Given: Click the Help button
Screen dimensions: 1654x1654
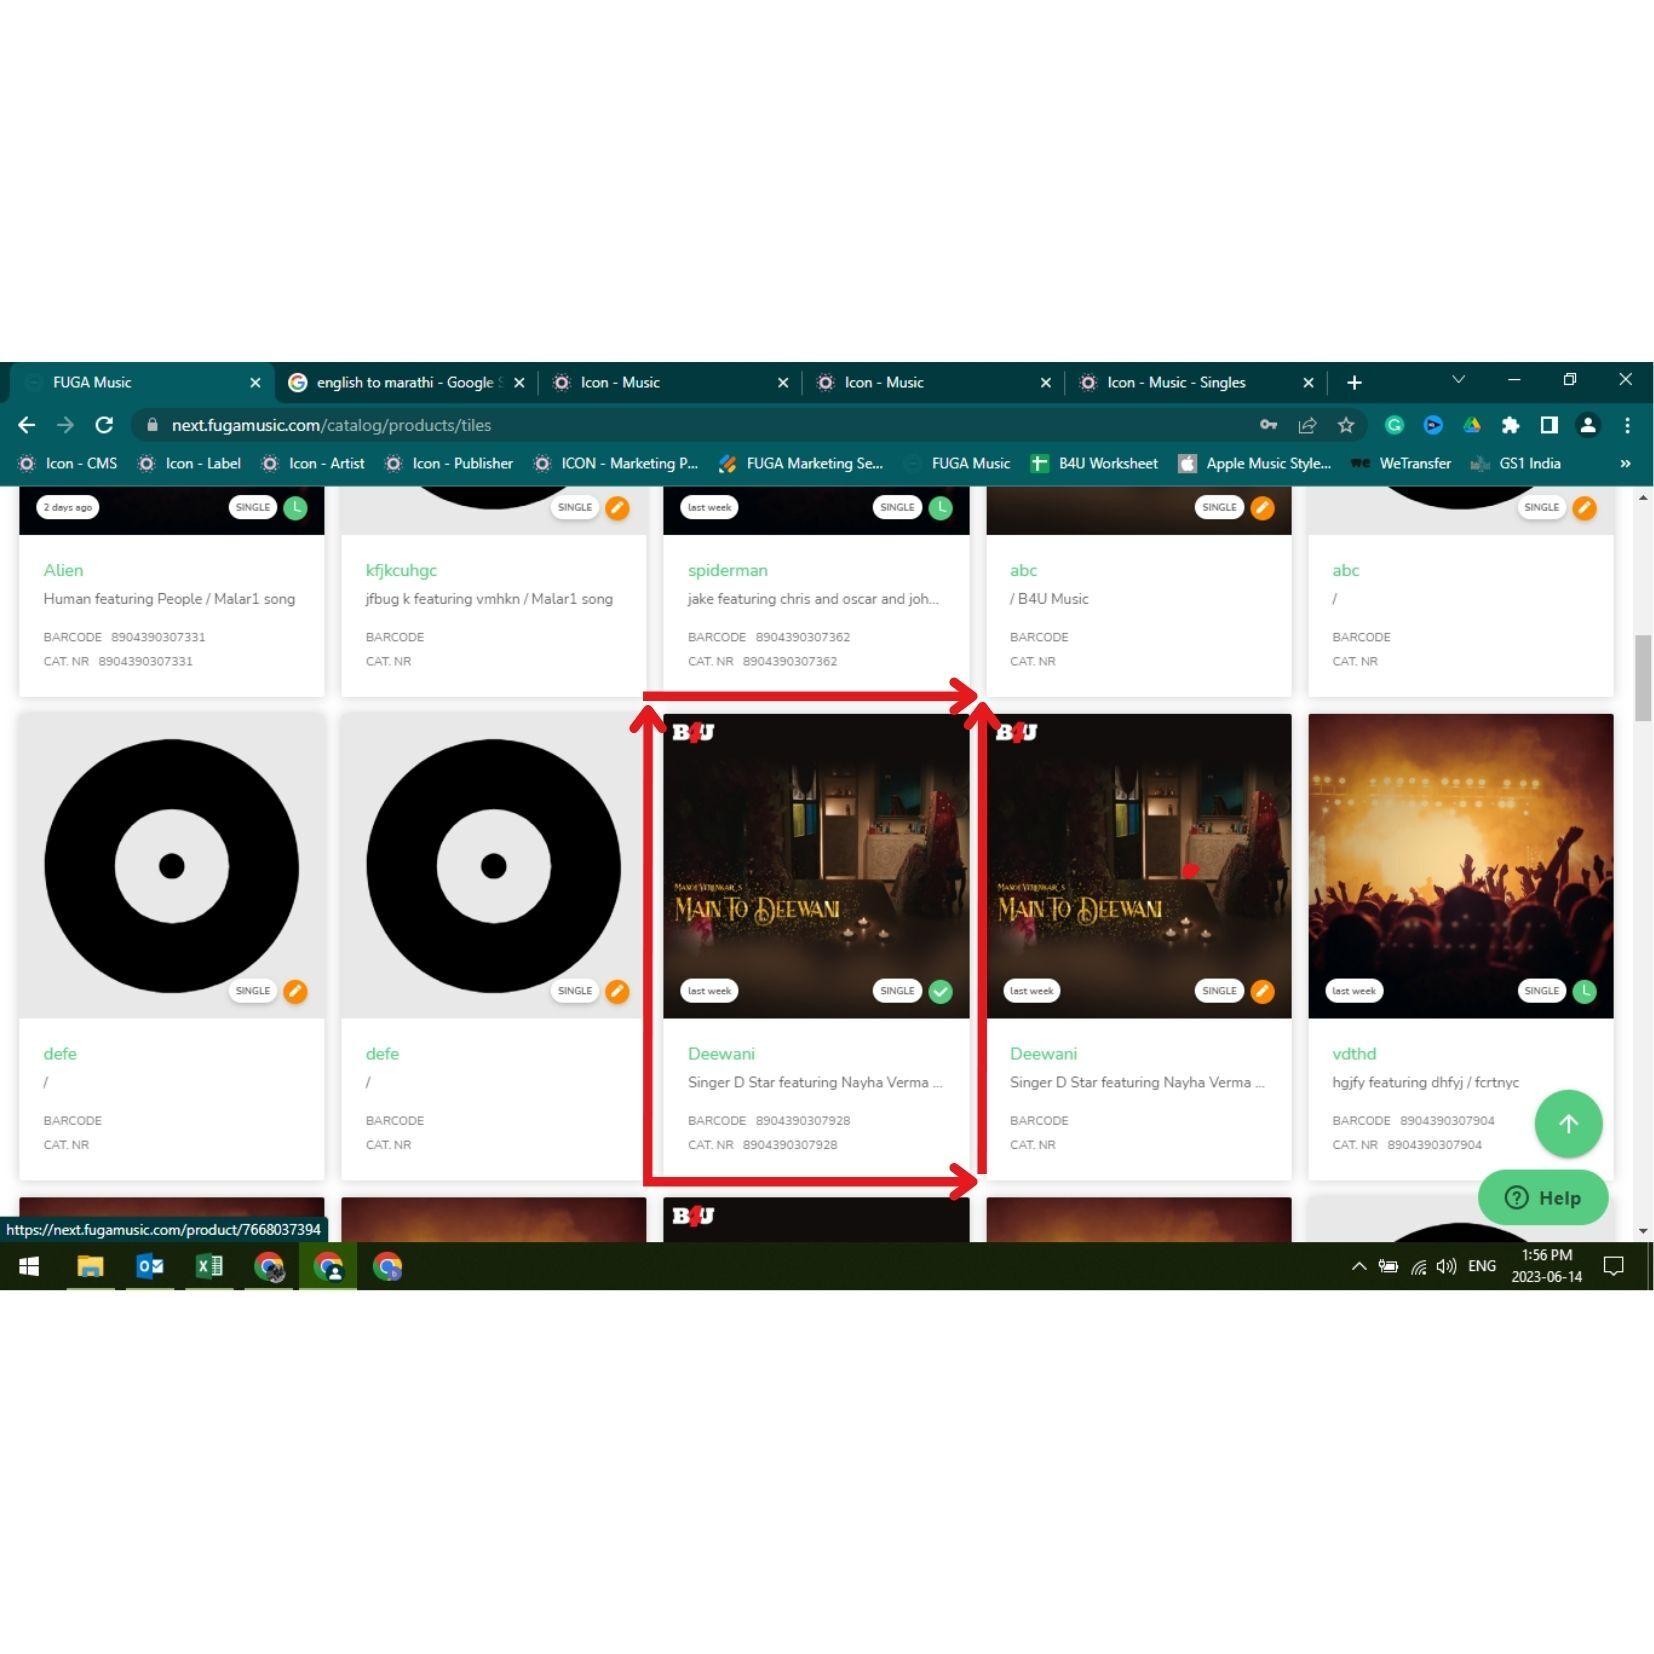Looking at the screenshot, I should point(1542,1197).
